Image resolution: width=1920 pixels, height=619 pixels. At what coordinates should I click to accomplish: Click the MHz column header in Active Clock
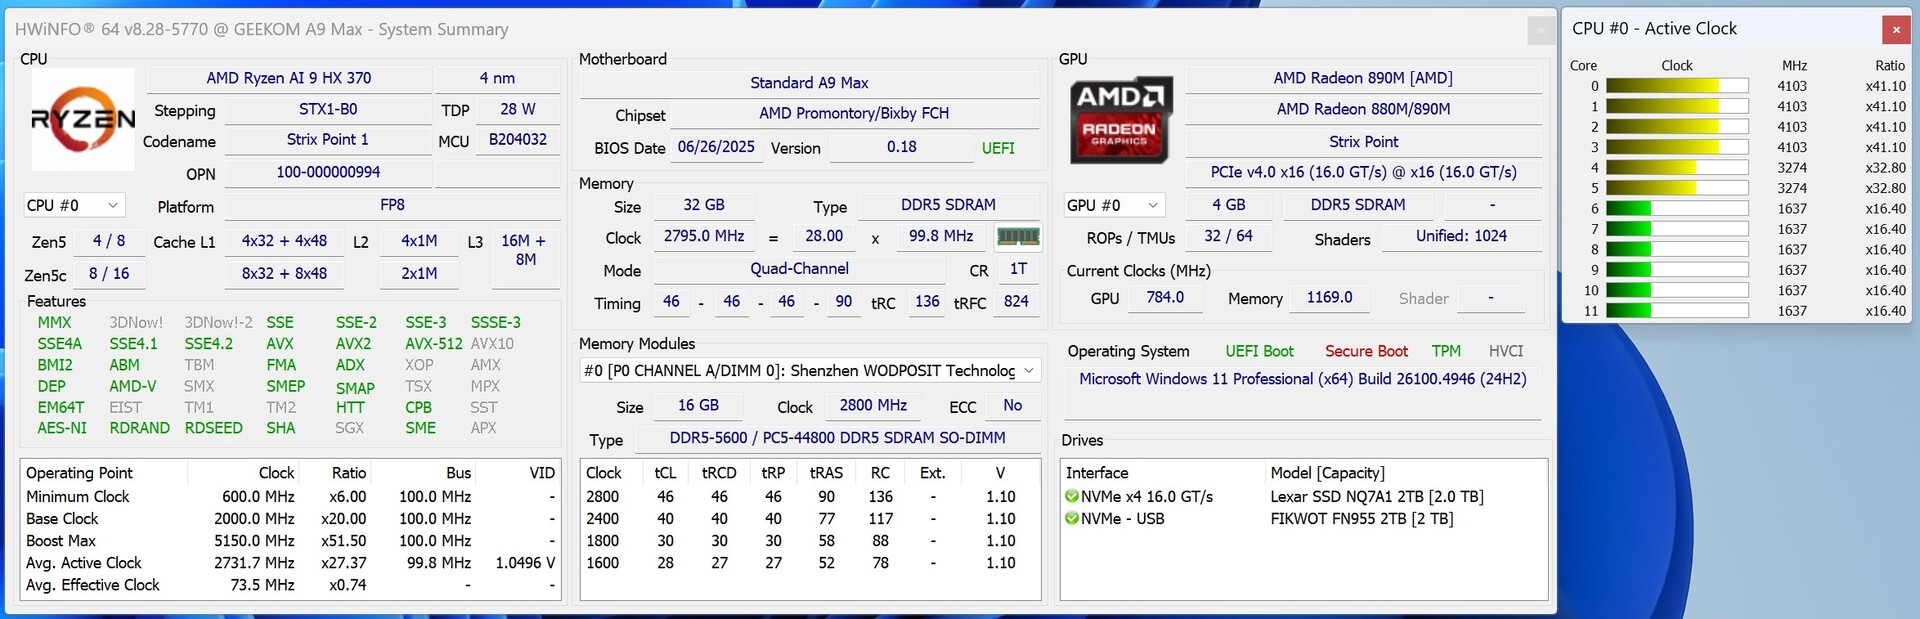[1794, 66]
